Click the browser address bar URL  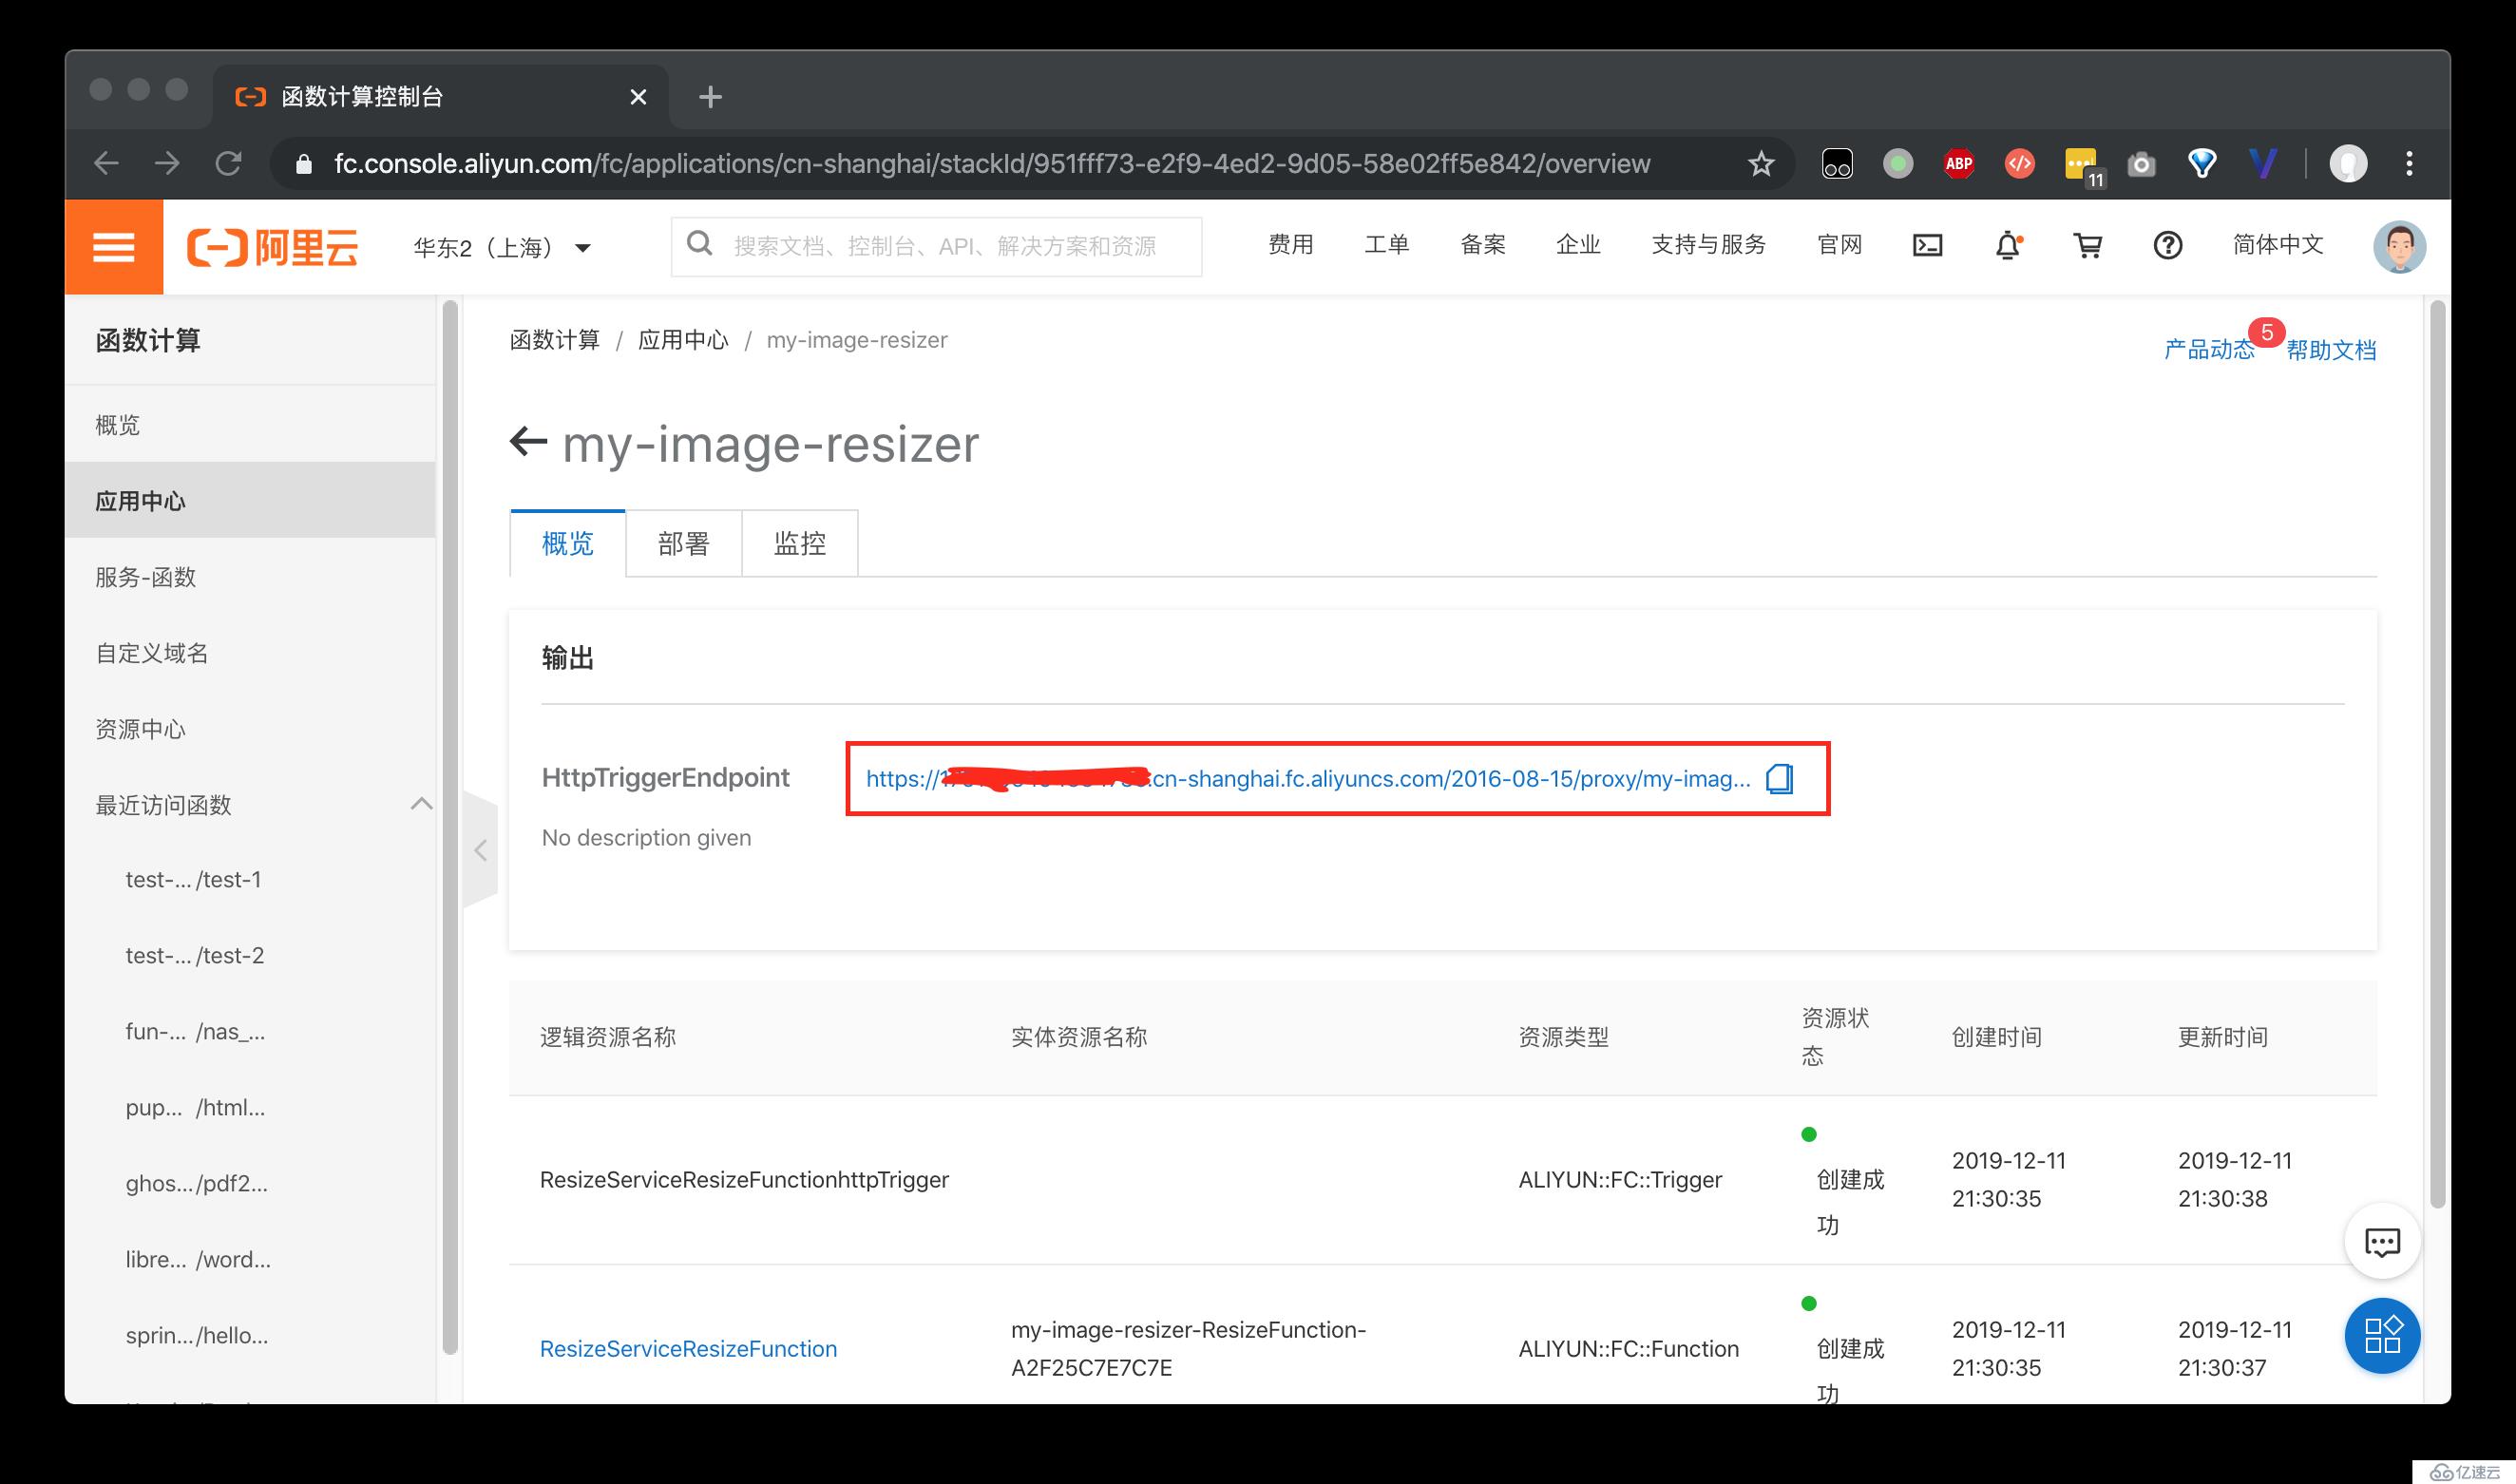click(992, 163)
